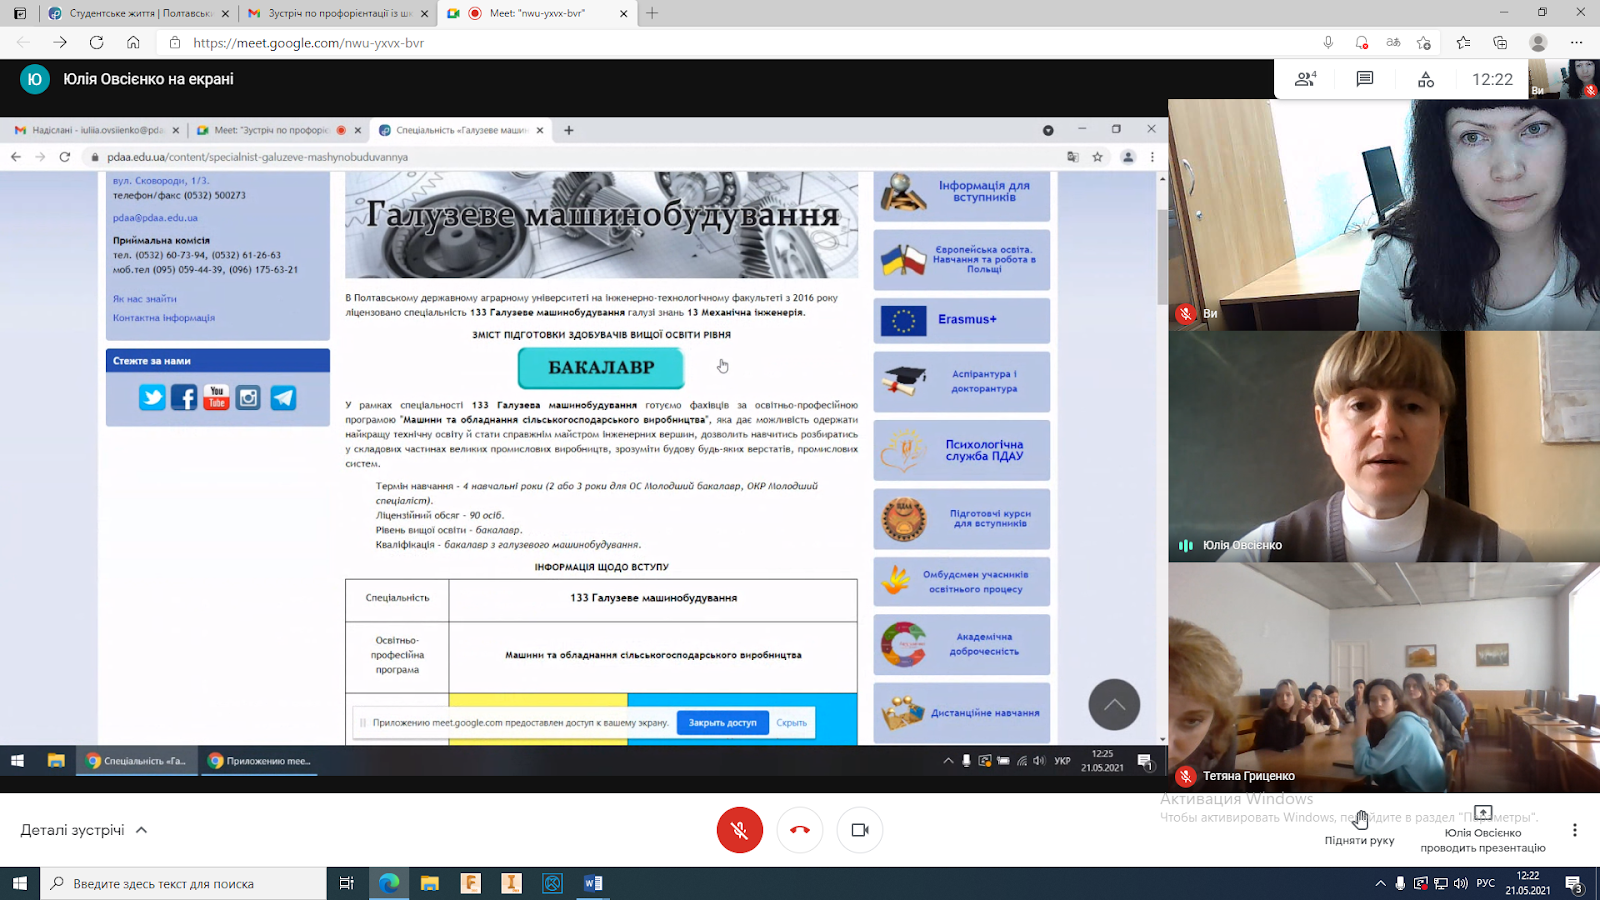Switch to Зустріч по профорієнтації tab
Image resolution: width=1600 pixels, height=900 pixels.
(339, 13)
